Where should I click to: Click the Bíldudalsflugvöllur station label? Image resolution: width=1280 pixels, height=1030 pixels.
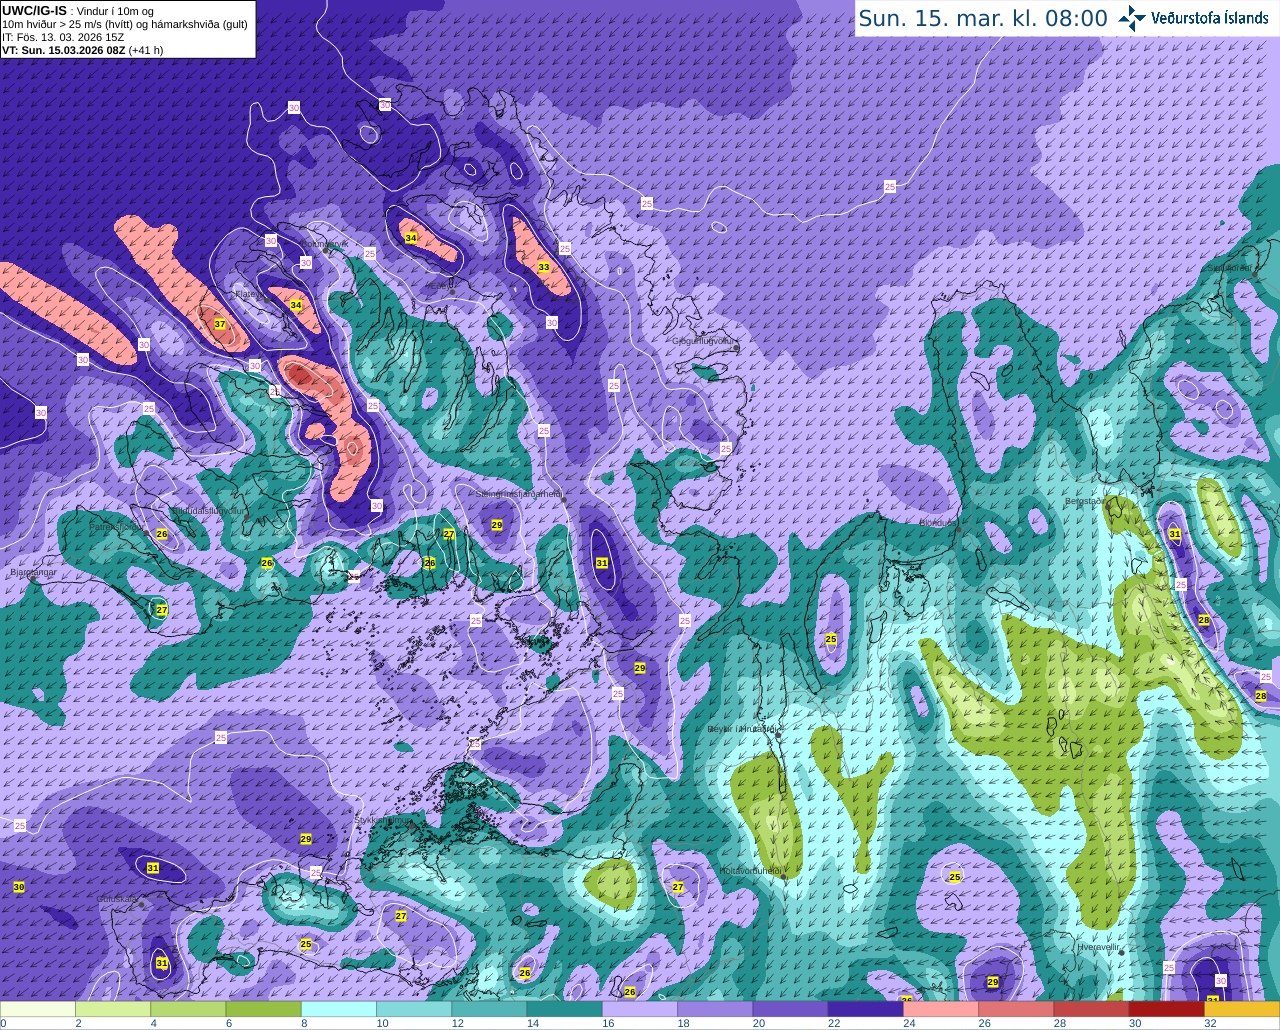208,510
